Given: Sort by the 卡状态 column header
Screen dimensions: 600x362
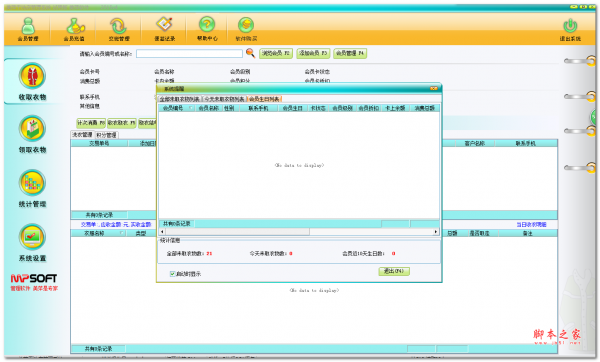Looking at the screenshot, I should point(318,108).
